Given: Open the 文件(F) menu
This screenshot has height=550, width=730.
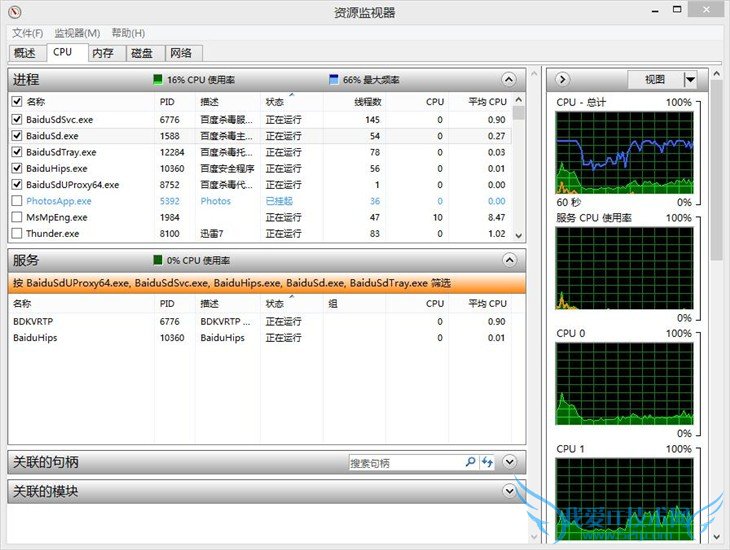Looking at the screenshot, I should coord(27,33).
